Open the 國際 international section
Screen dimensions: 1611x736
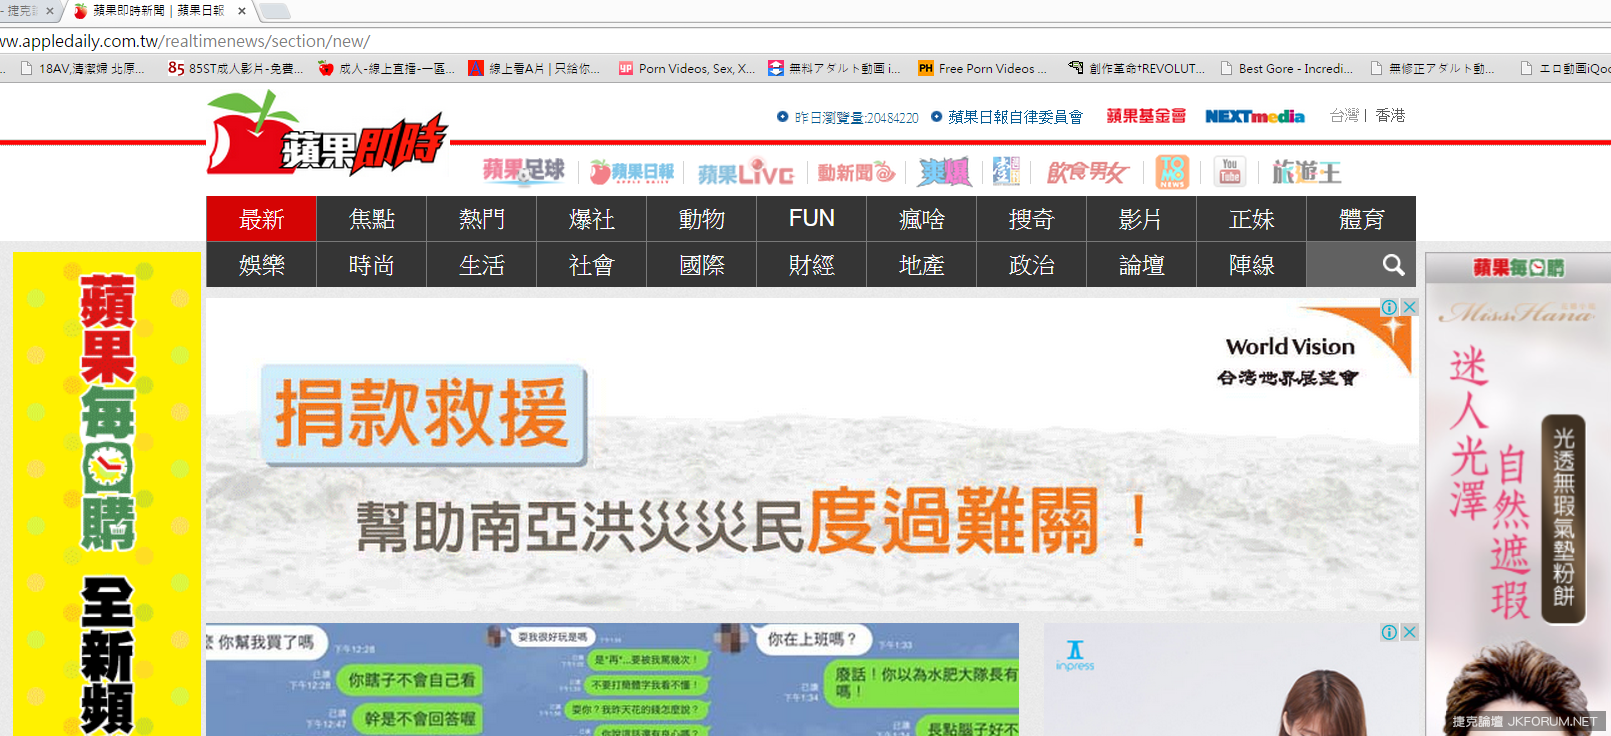[702, 265]
